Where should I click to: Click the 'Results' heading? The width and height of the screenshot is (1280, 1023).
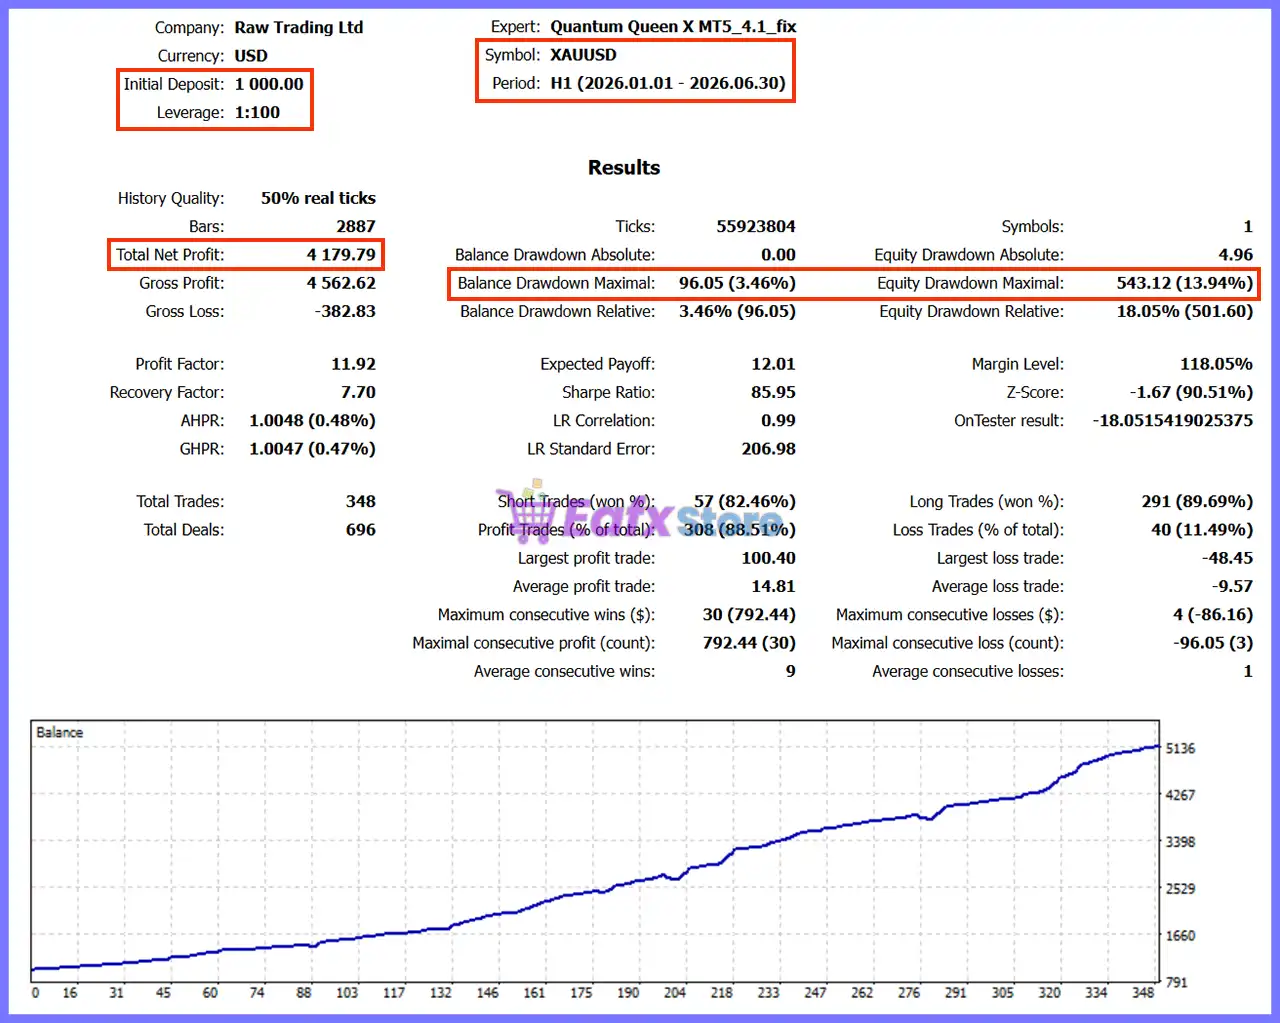[624, 168]
